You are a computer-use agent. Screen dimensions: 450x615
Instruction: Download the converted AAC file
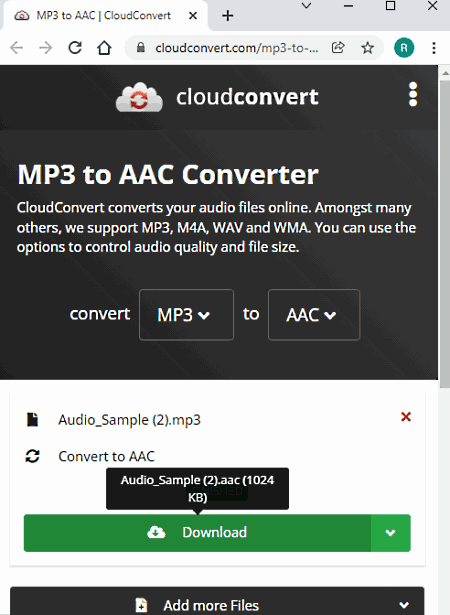click(x=197, y=533)
